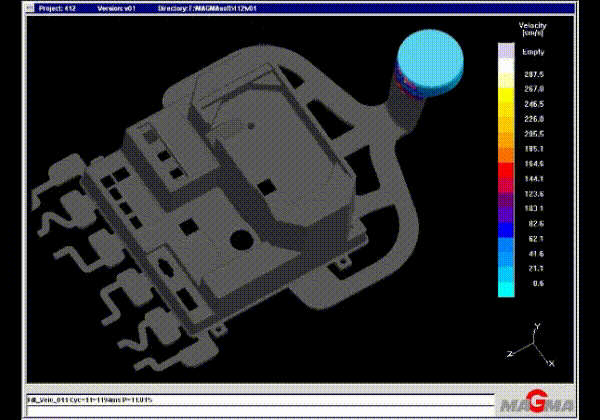Click the circular hole in the casting plate

[240, 240]
